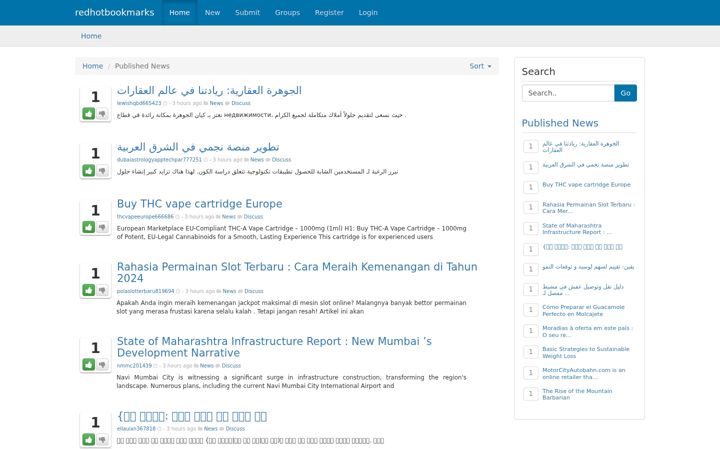Open the headline above ellauan367818's byline
720x450 pixels.
(192, 416)
